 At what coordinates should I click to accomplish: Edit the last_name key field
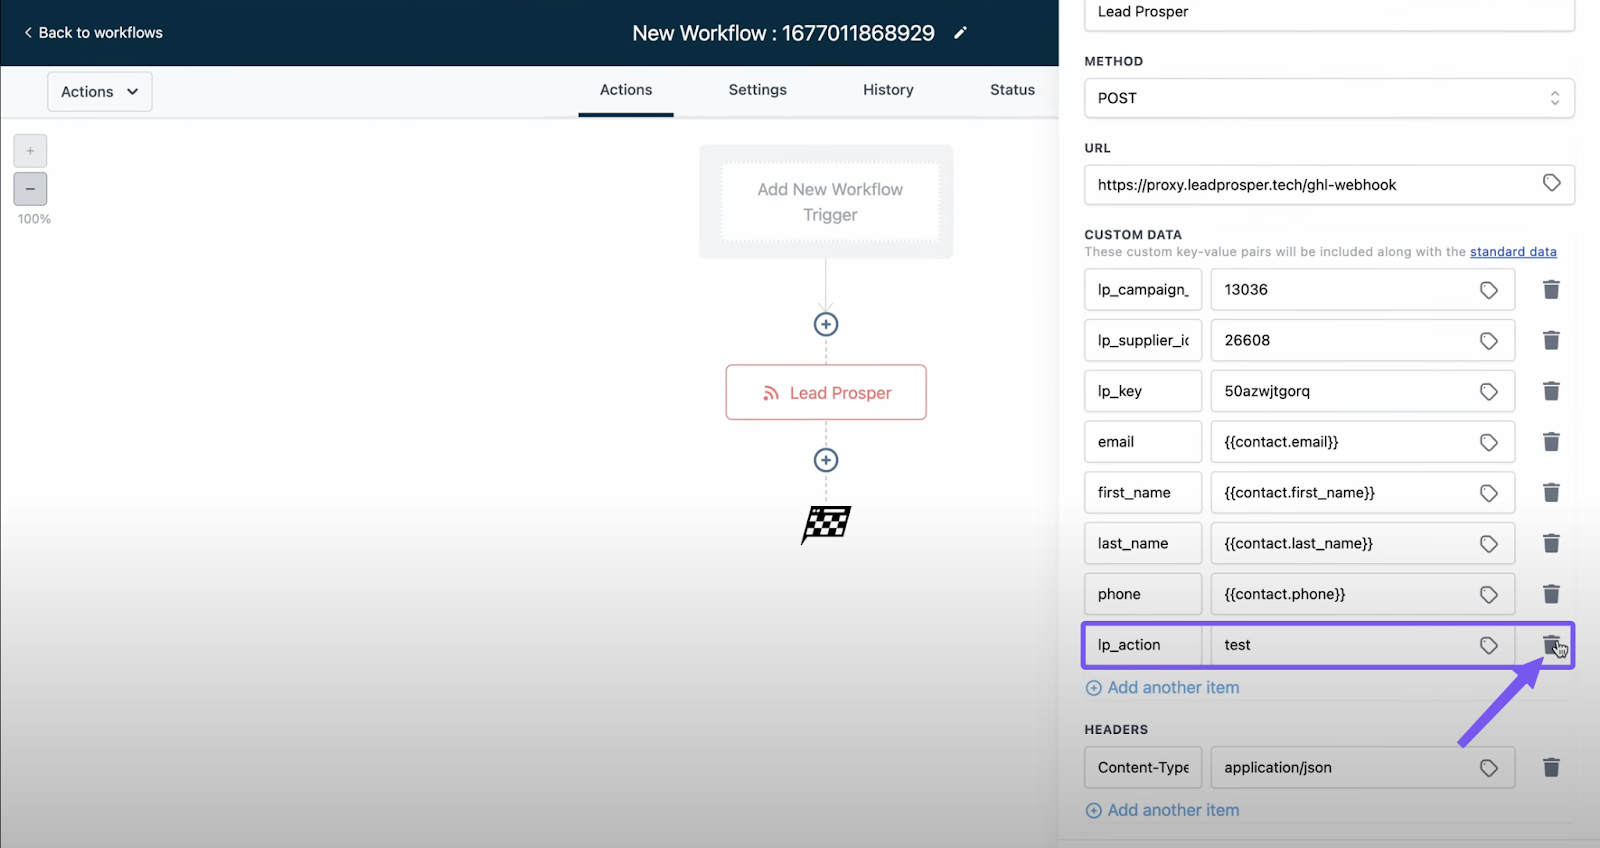(x=1143, y=544)
